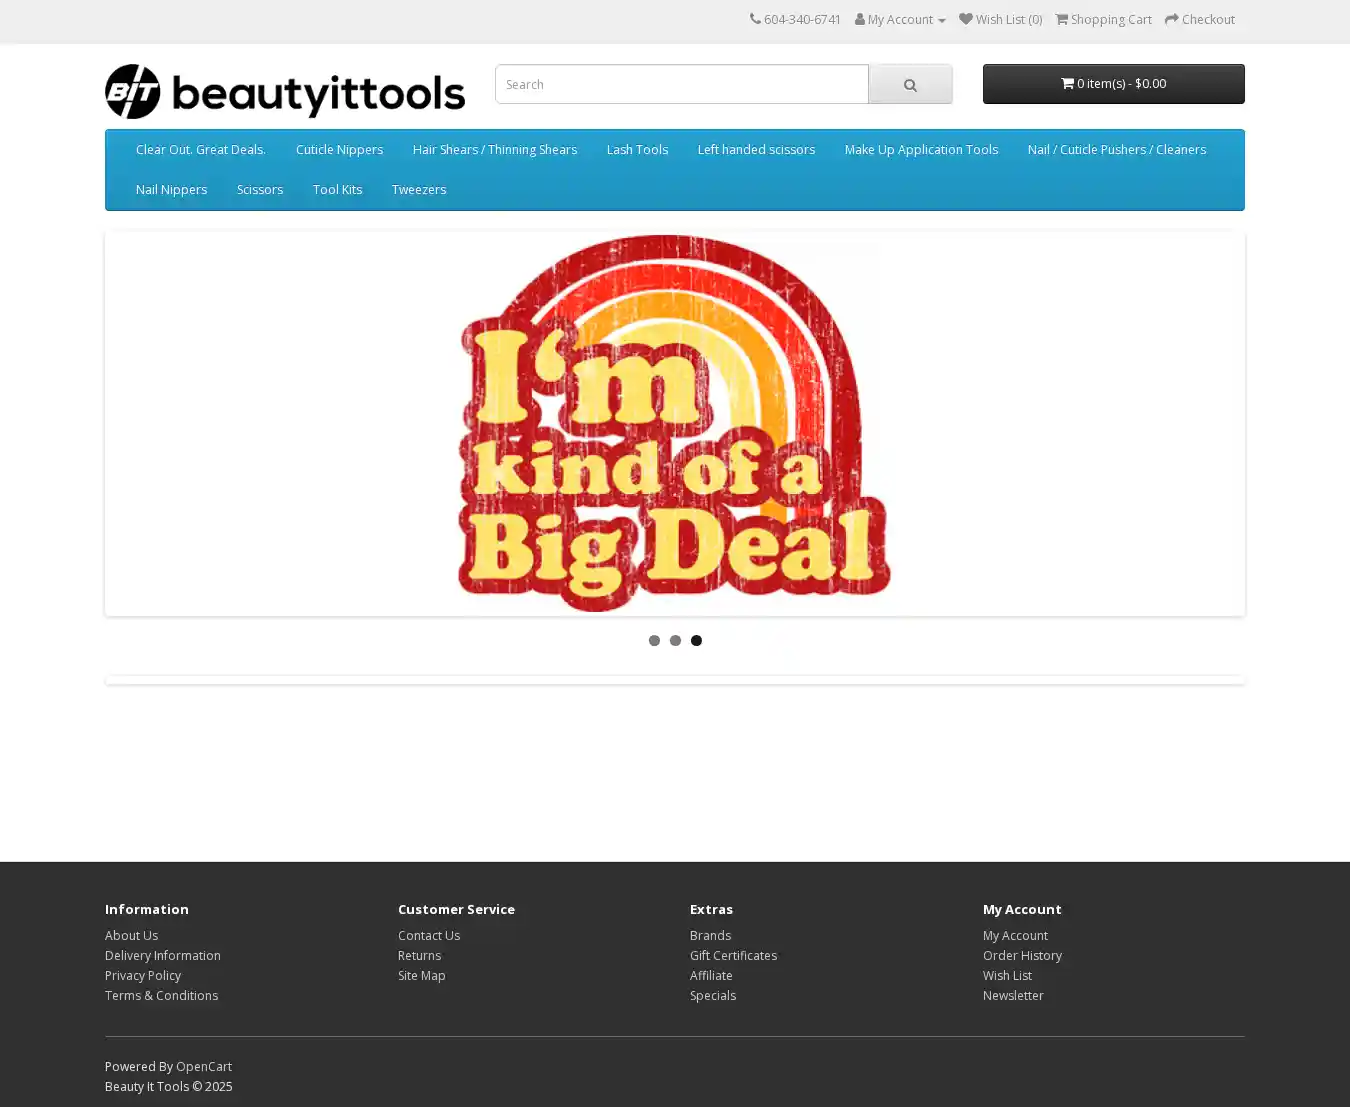
Task: Expand the My Account dropdown caret
Action: pyautogui.click(x=941, y=21)
